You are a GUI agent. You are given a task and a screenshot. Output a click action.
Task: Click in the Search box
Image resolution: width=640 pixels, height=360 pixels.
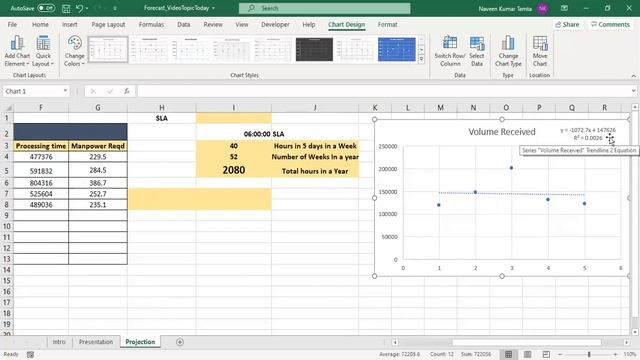pos(324,8)
